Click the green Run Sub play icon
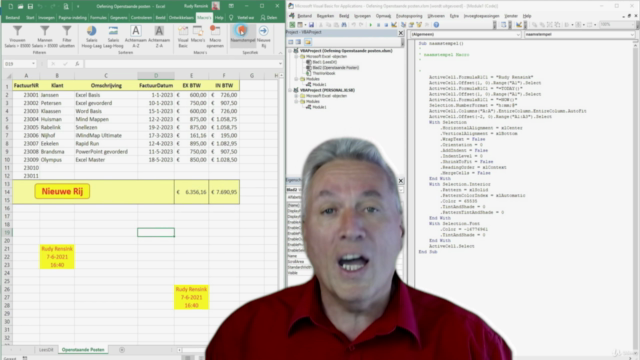Viewport: 640px width, 360px height. coord(371,25)
